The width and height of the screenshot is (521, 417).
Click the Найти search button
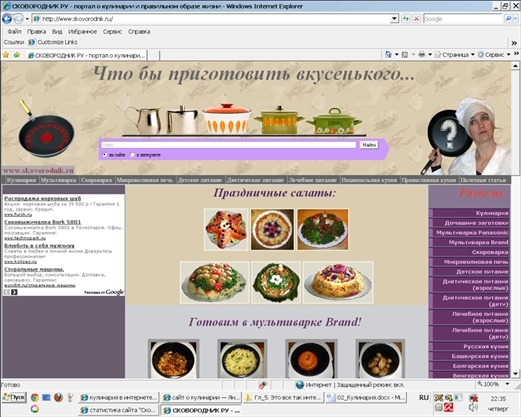(369, 145)
